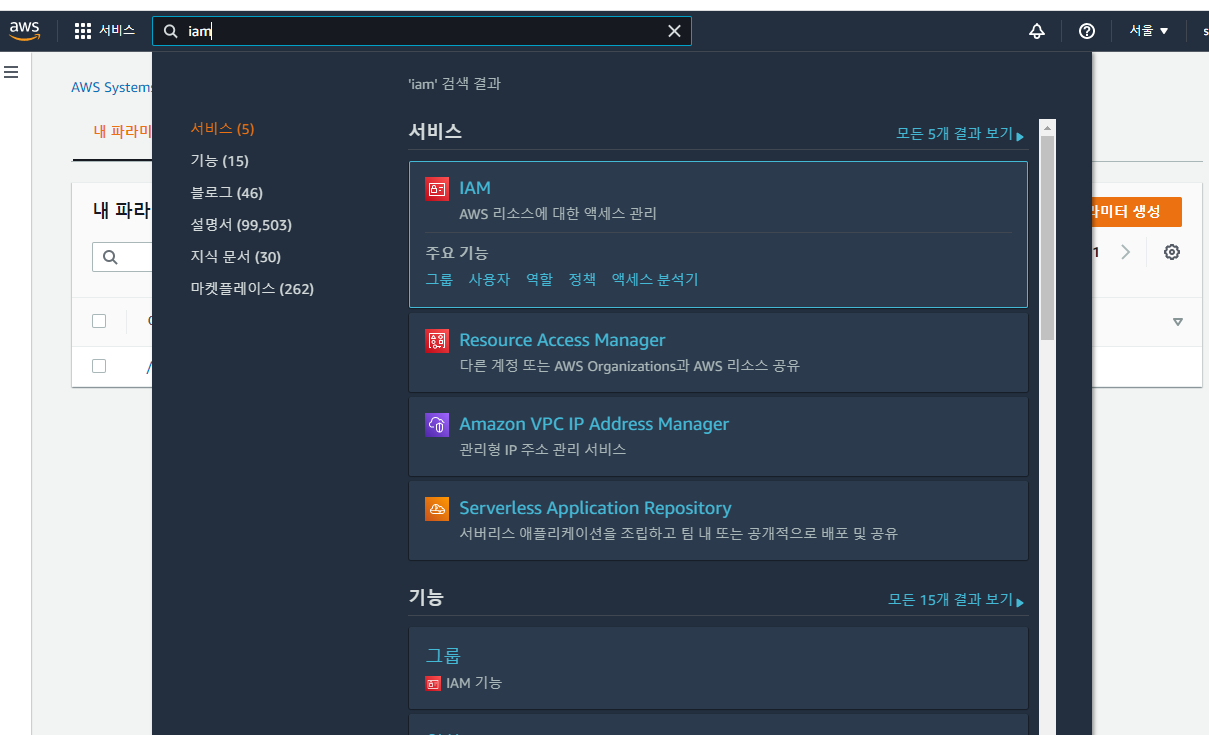Select the header checkbox in parameter table
Screen dimensions: 1209x735
99,321
